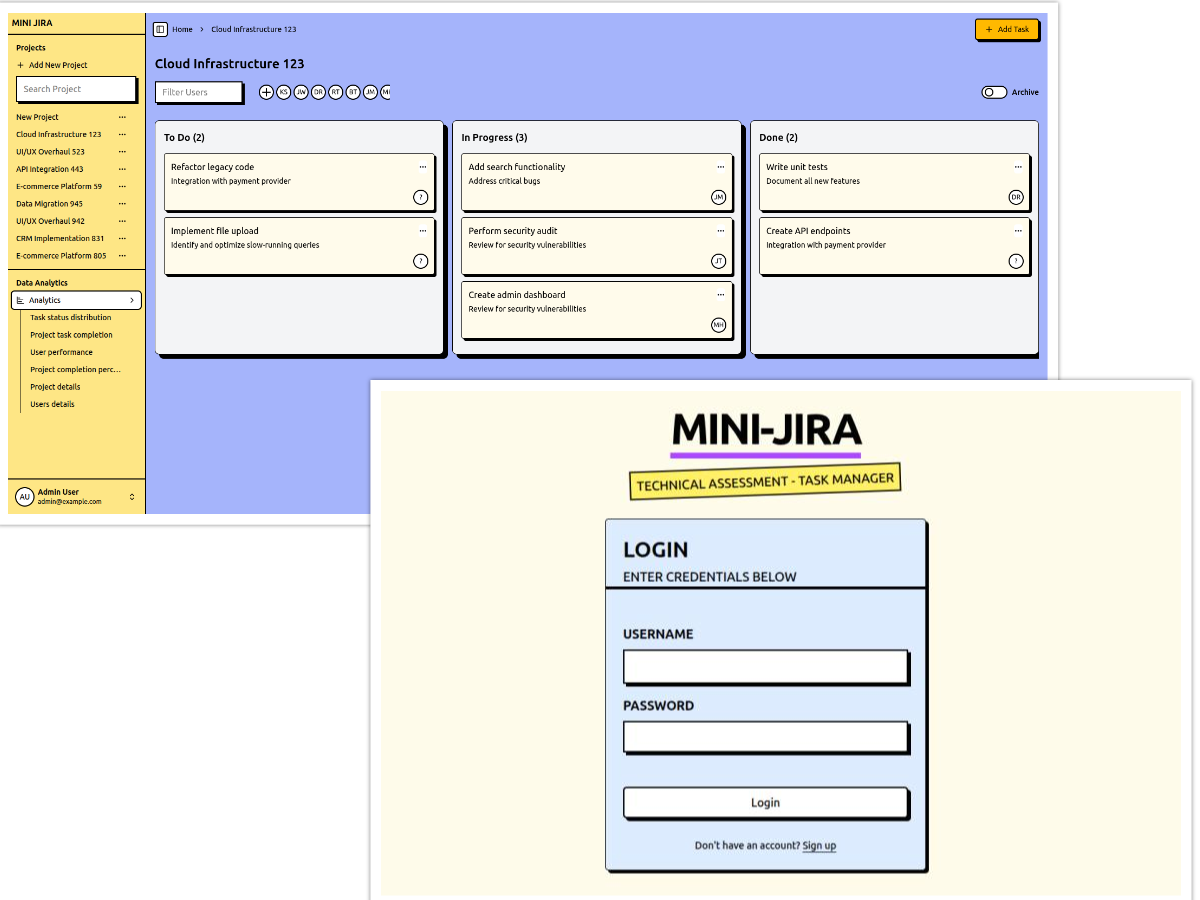Click the DR avatar on Write unit tests card
1200x900 pixels.
click(1016, 197)
